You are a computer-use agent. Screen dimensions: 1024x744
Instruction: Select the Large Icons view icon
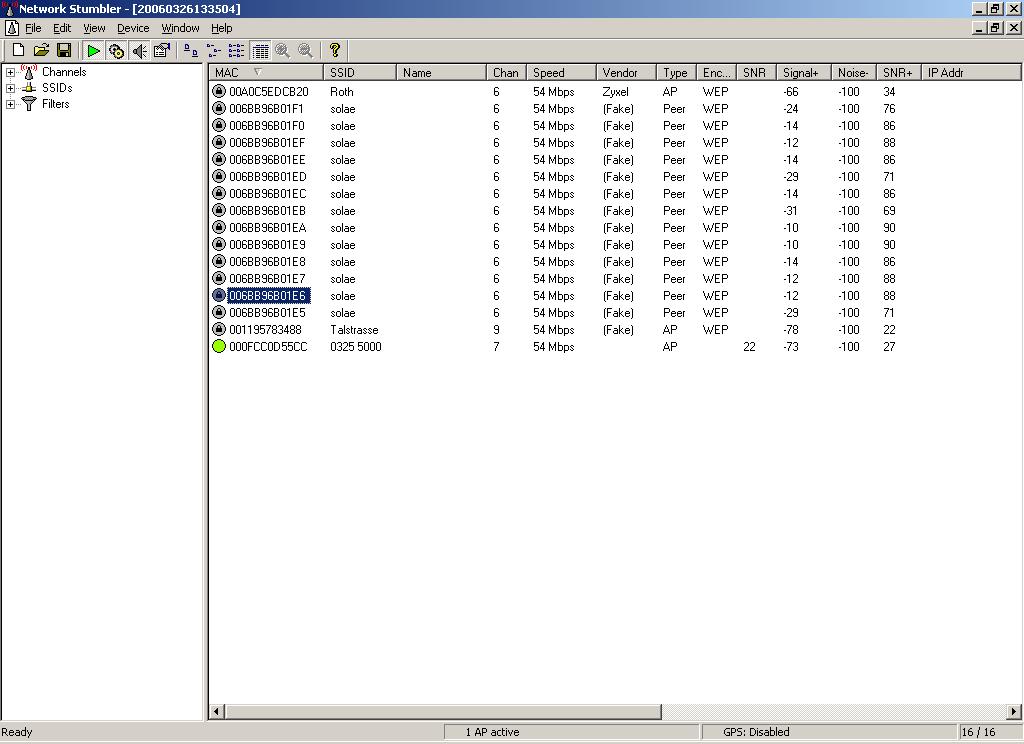[x=190, y=50]
